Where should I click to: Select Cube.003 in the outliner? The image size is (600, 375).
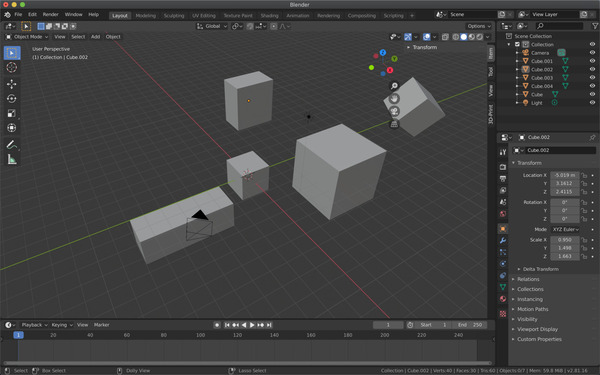(x=542, y=78)
